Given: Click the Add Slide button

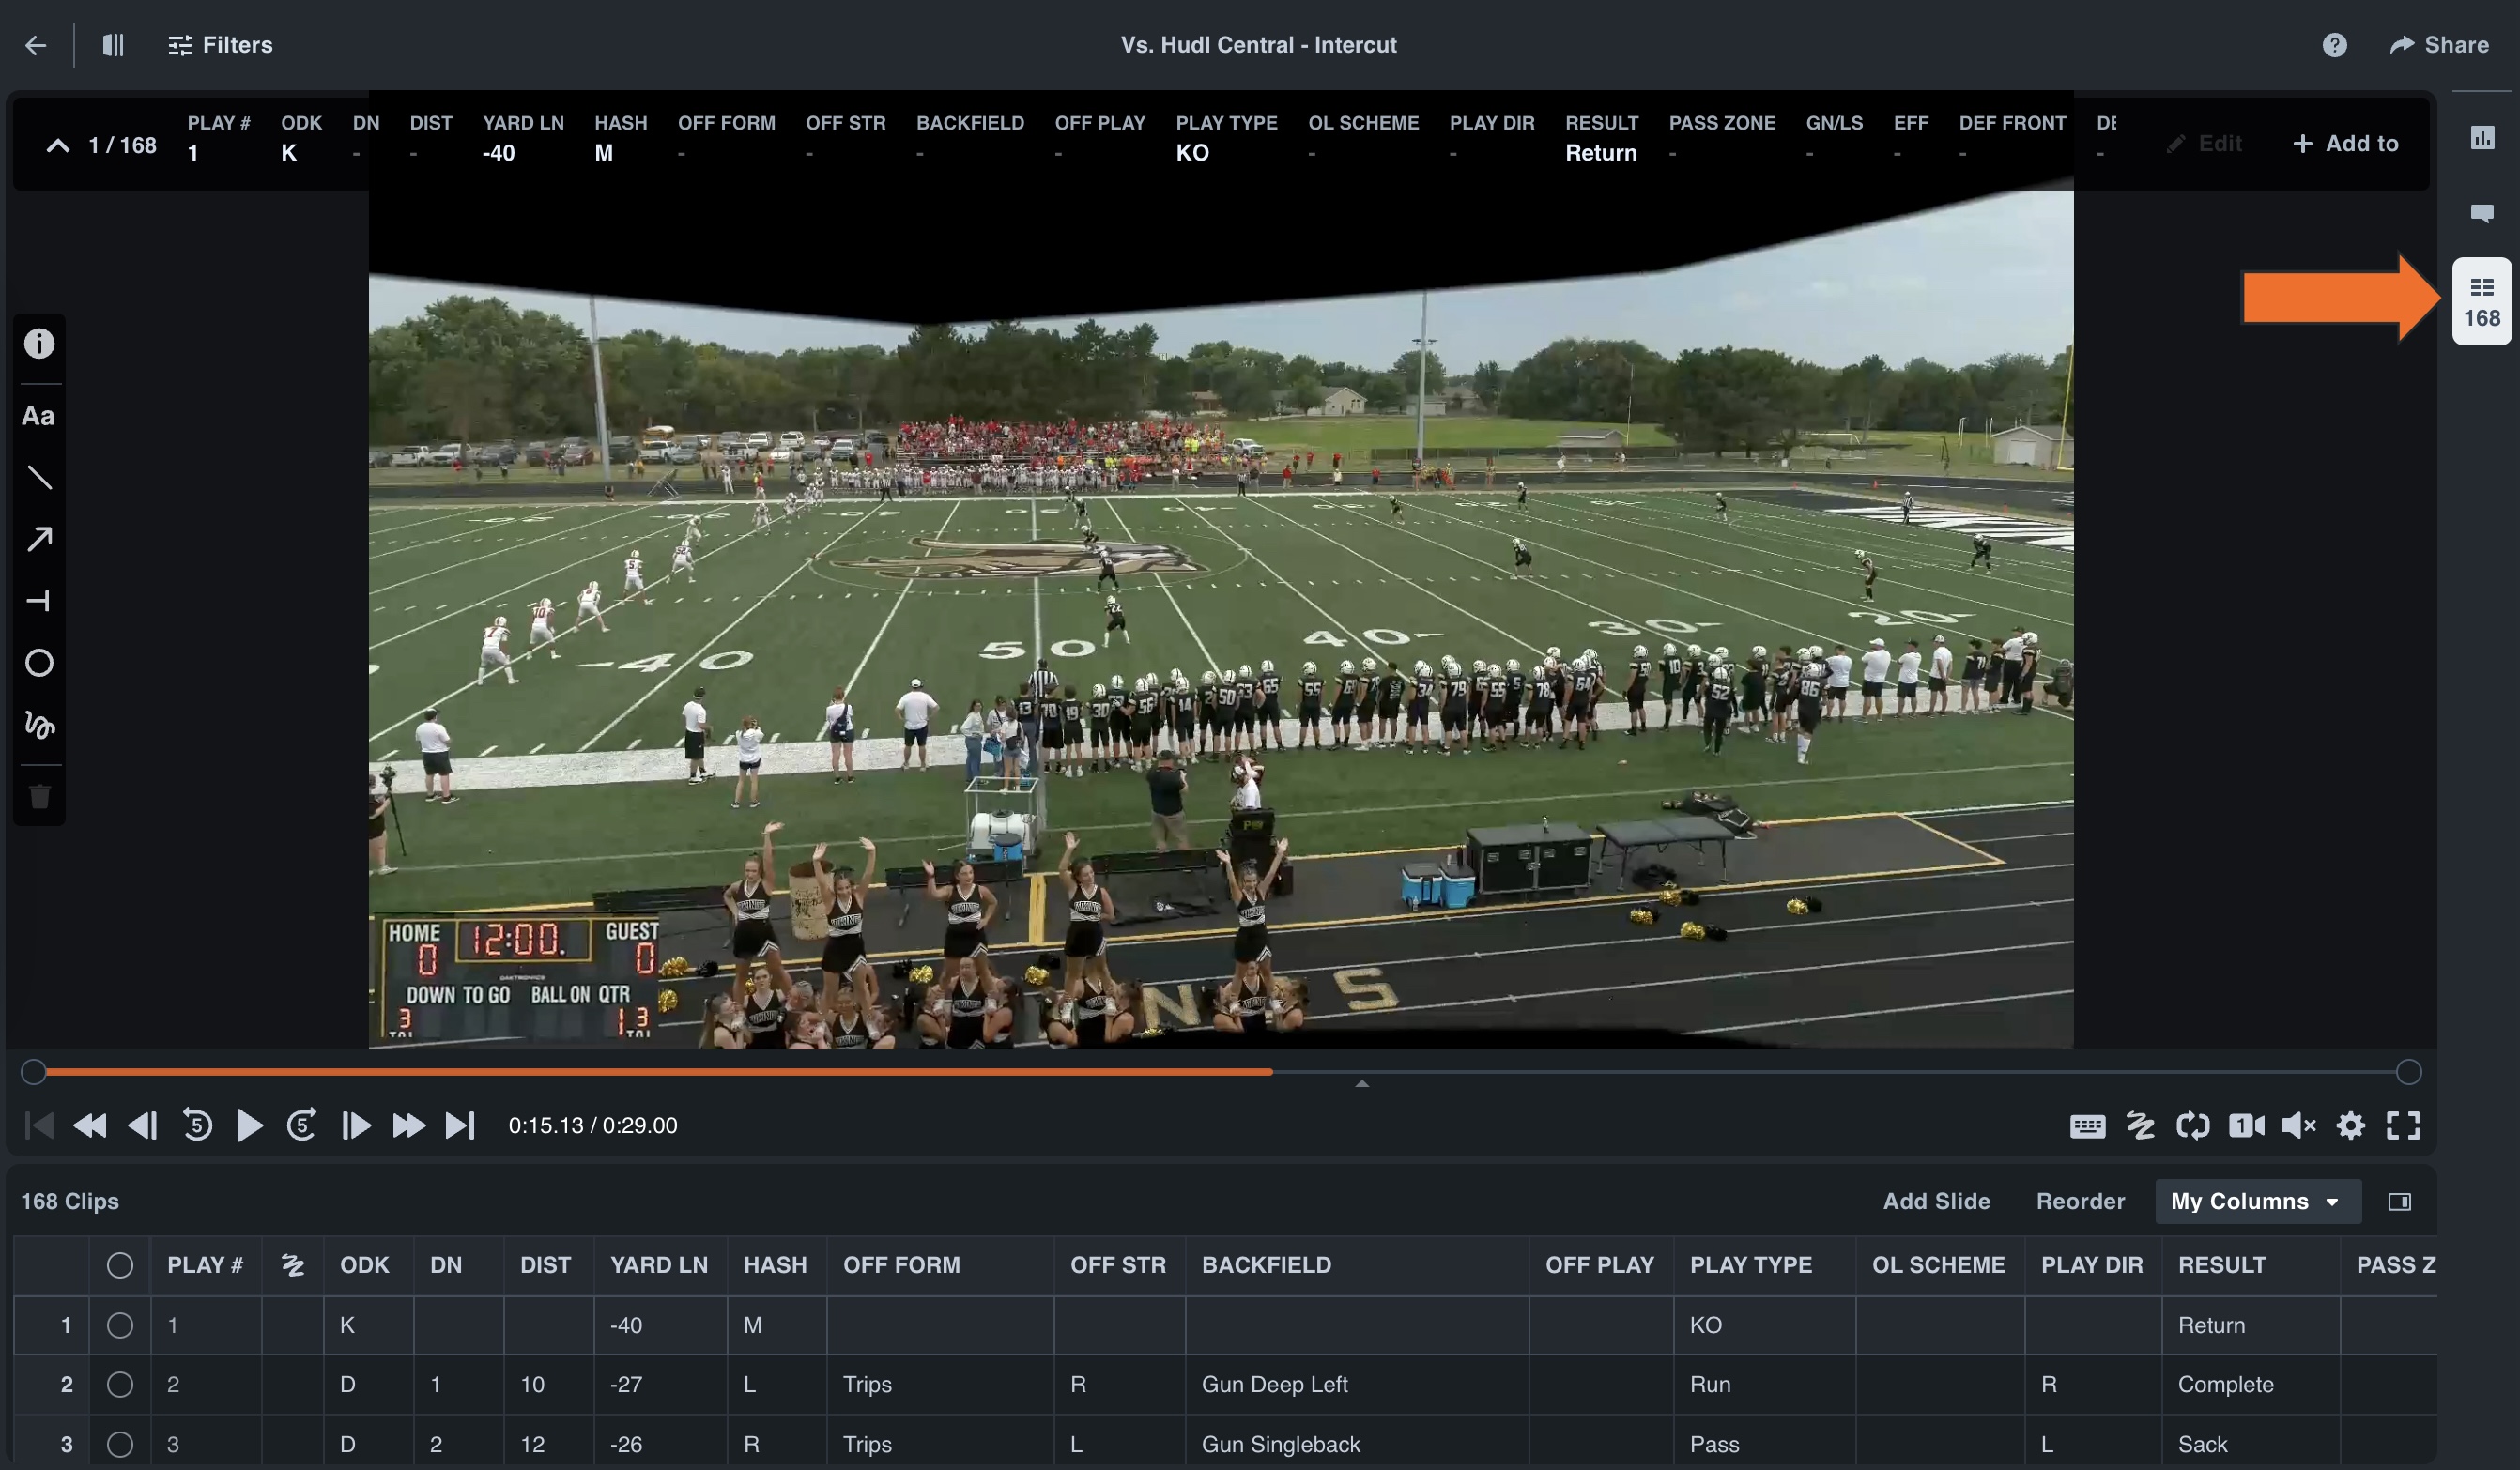Looking at the screenshot, I should [1934, 1201].
